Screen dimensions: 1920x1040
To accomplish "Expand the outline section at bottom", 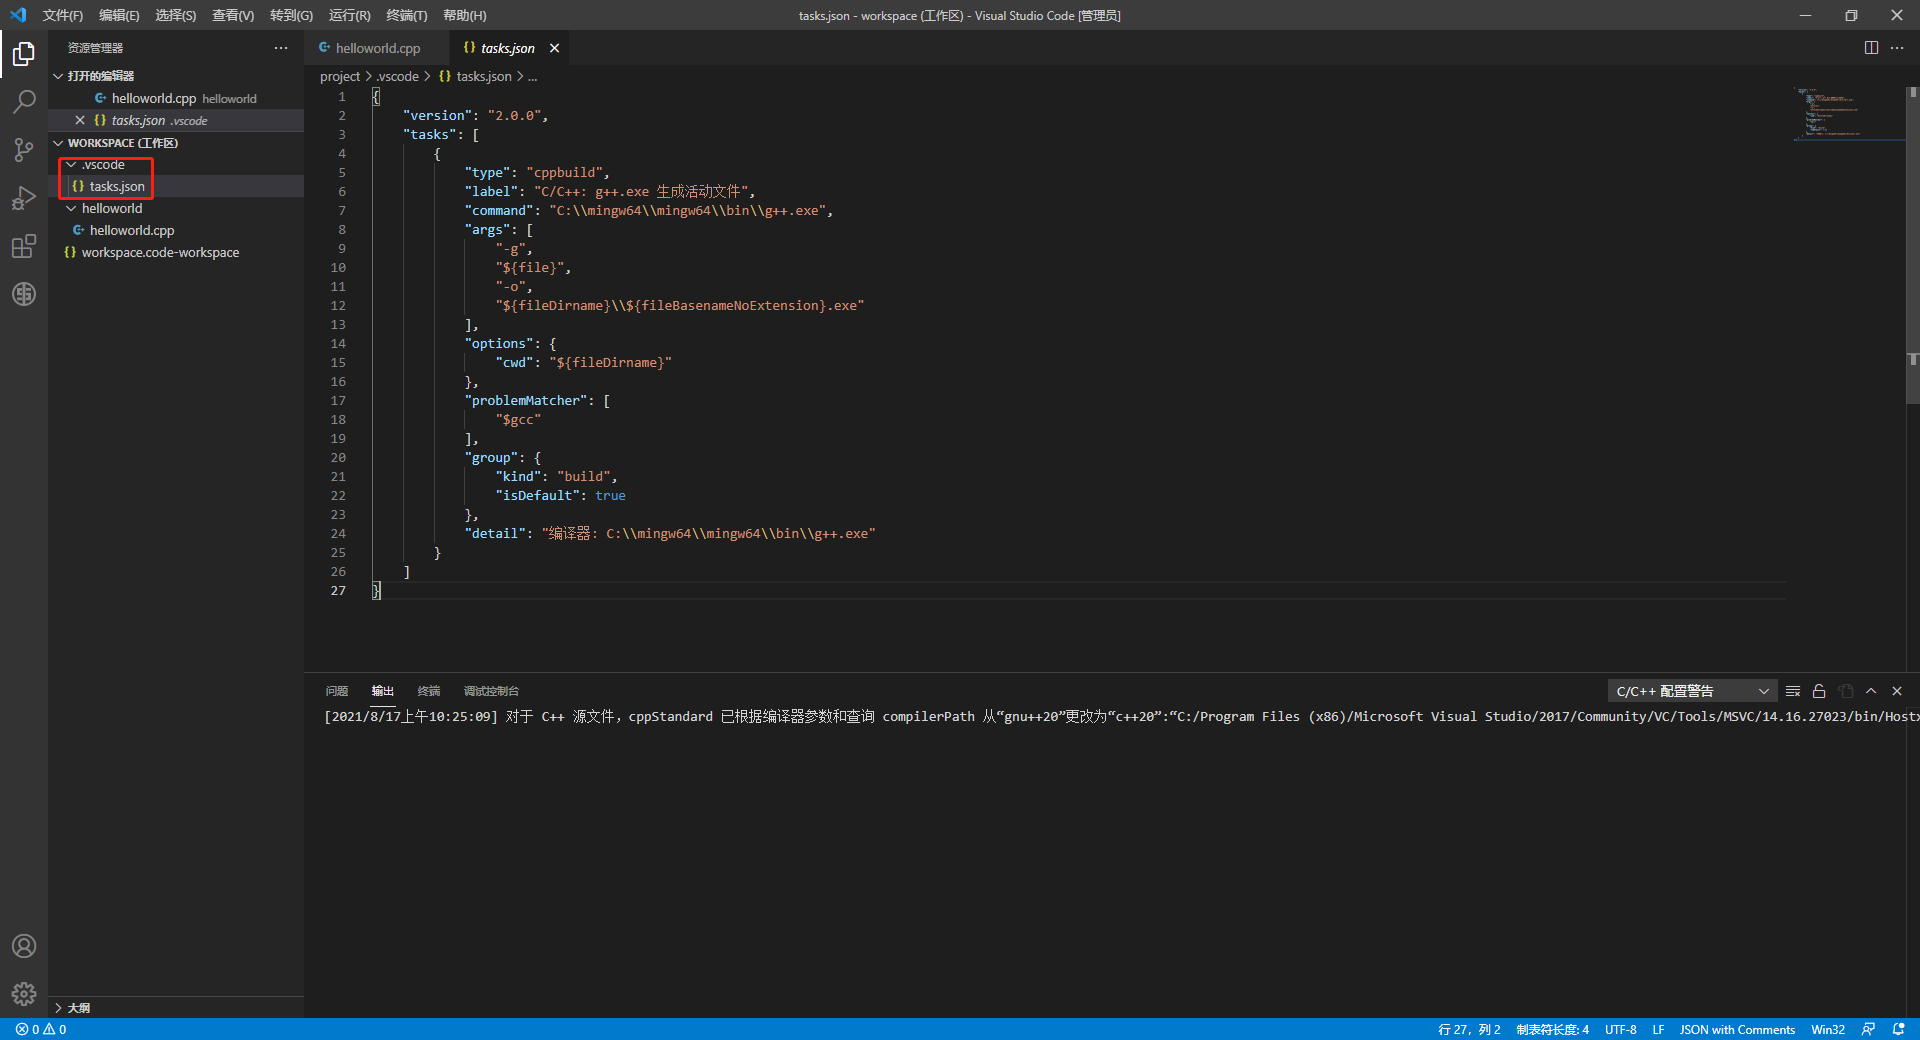I will [58, 1008].
